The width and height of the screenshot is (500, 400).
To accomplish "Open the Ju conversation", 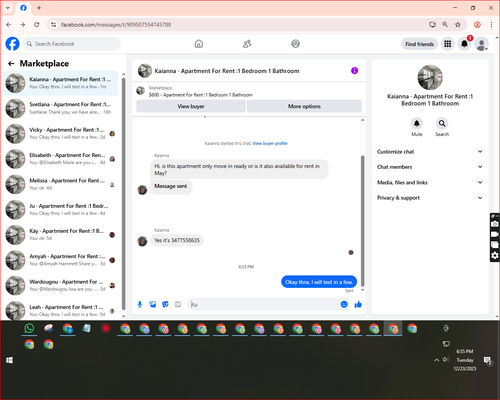I will coord(61,210).
